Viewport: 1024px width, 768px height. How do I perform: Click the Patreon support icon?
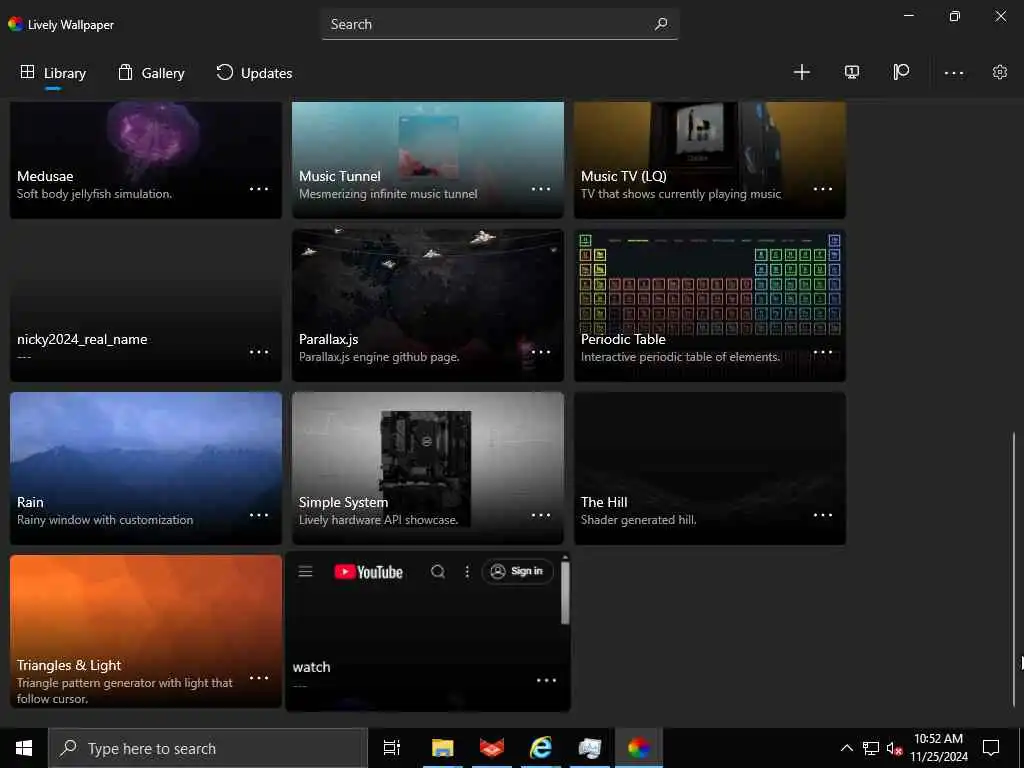pyautogui.click(x=901, y=72)
